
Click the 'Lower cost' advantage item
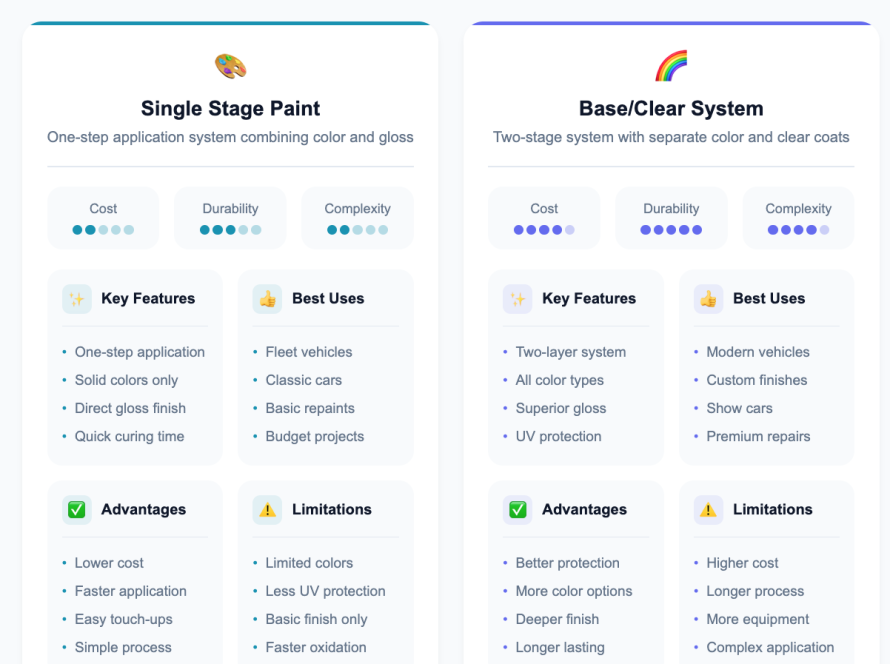coord(109,563)
